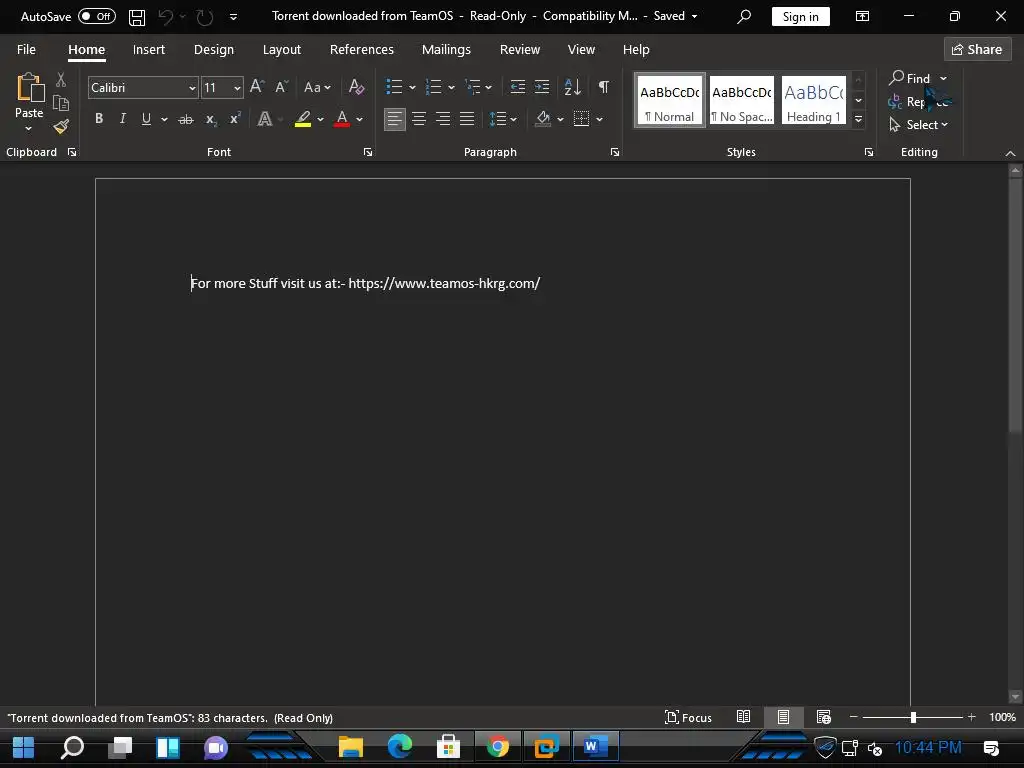Open Google Chrome from the taskbar

[x=498, y=746]
